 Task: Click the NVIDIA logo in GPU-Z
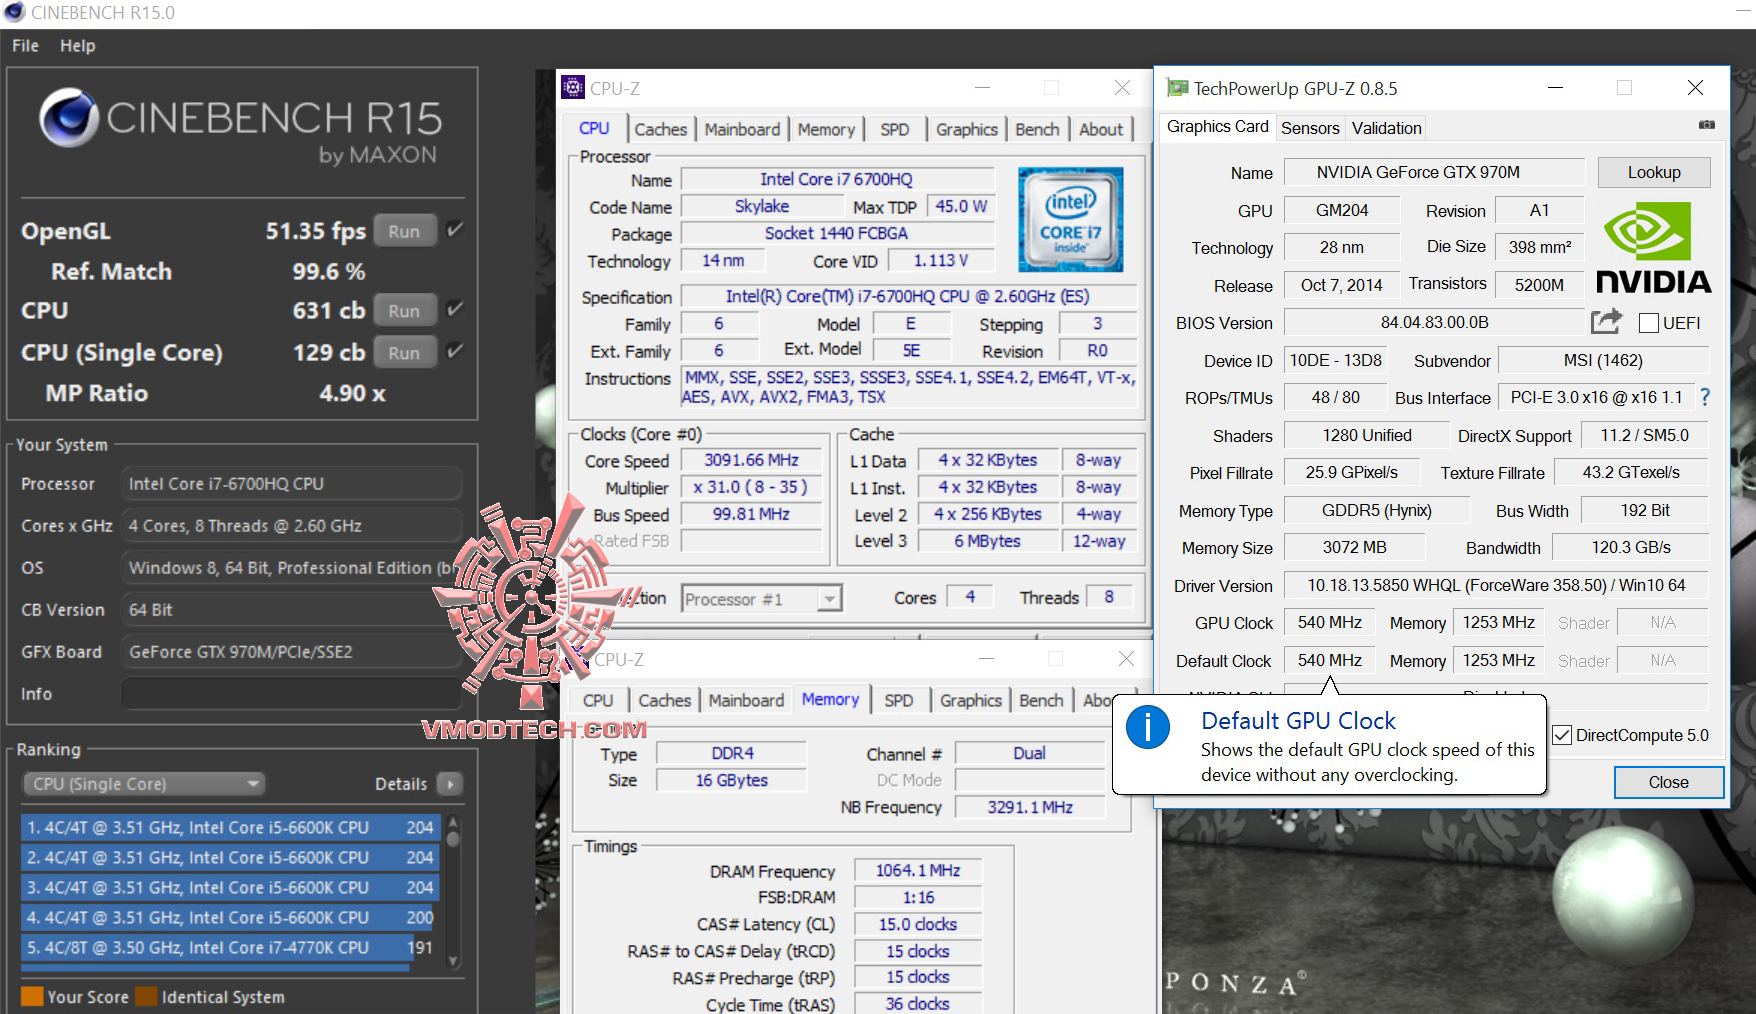pyautogui.click(x=1653, y=247)
